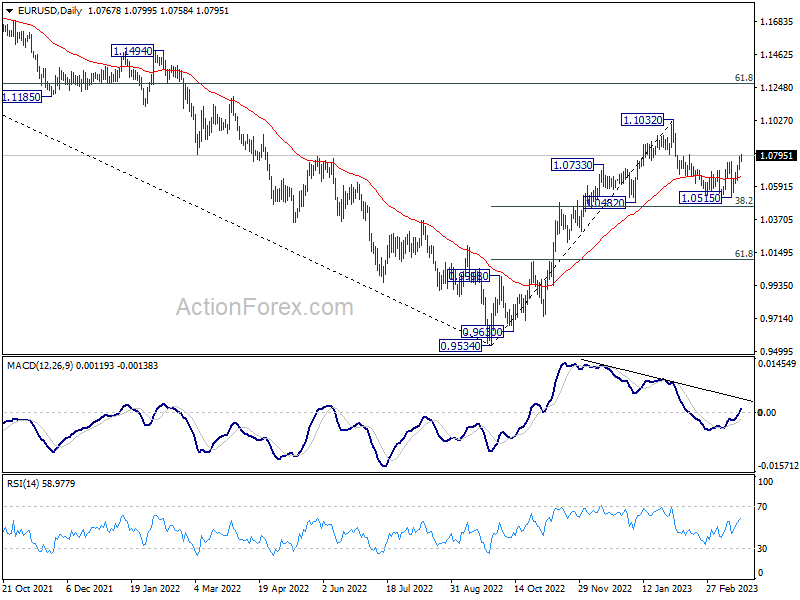
Task: Click the 4 Mar 2022 date label
Action: 218,589
